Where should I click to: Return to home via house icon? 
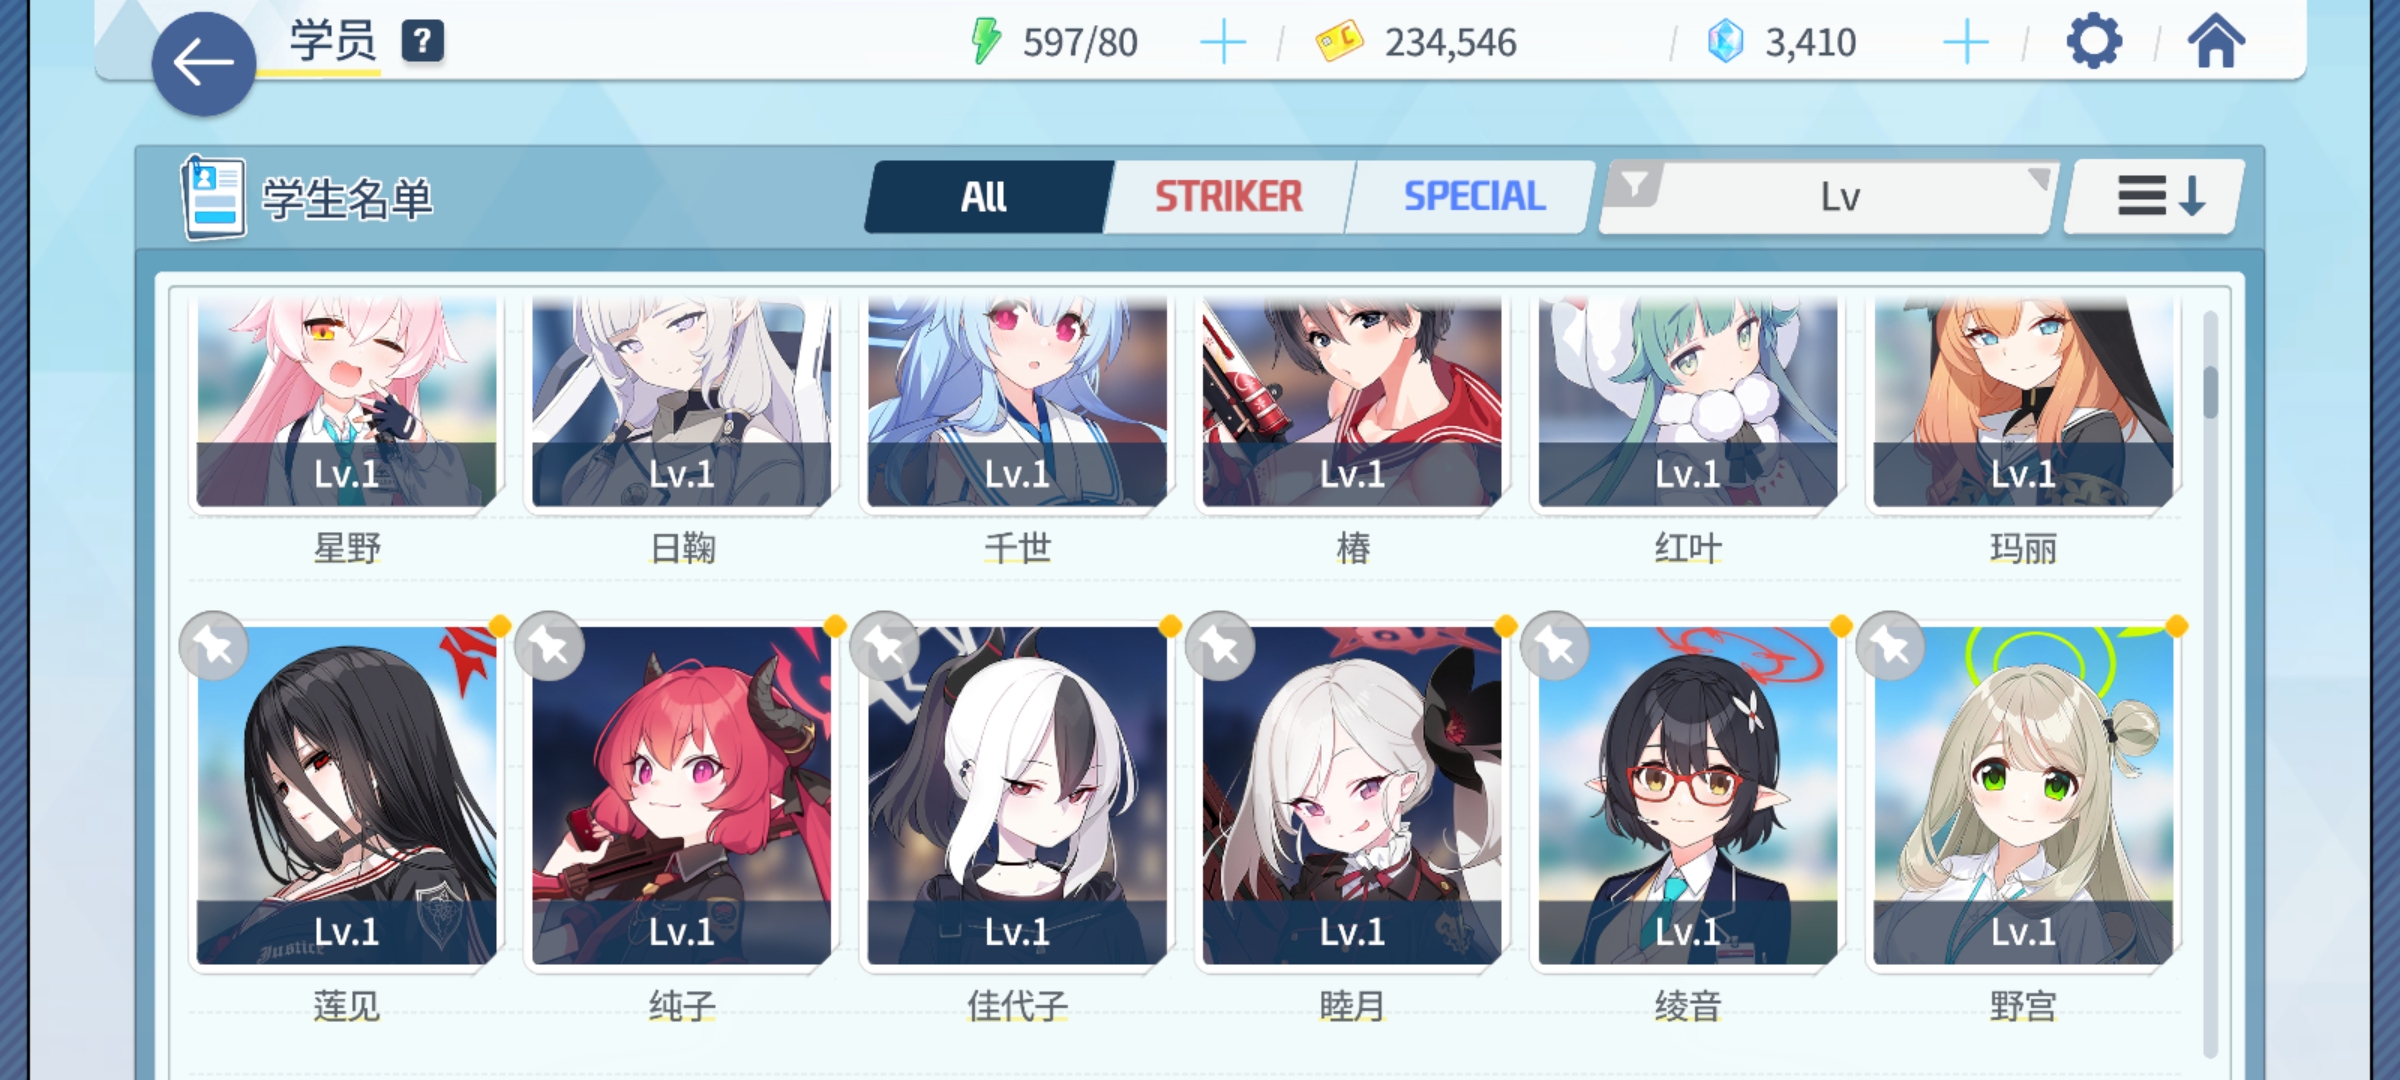point(2216,42)
